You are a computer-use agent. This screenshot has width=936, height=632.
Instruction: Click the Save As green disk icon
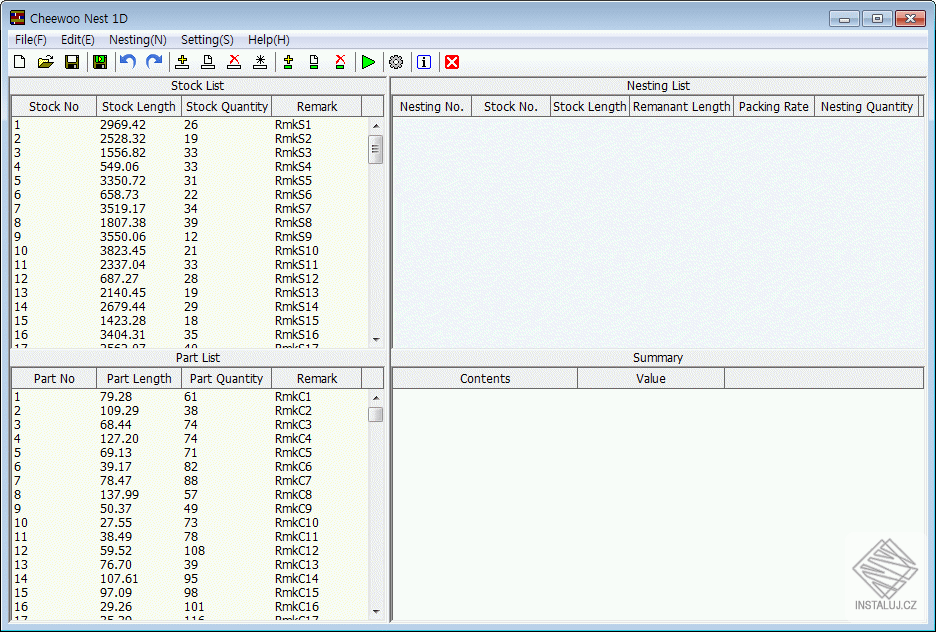[x=100, y=62]
